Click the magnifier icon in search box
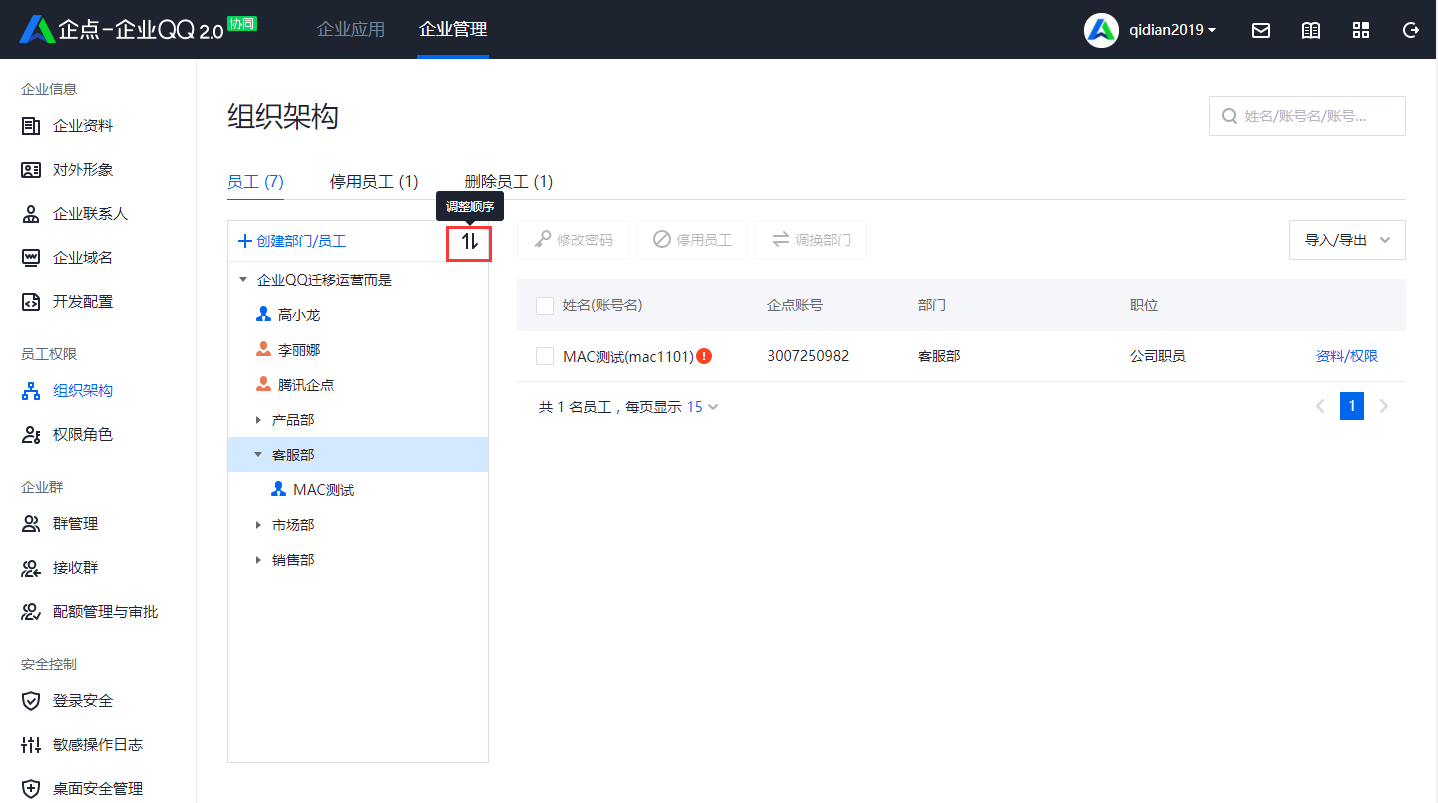The image size is (1438, 803). tap(1229, 116)
